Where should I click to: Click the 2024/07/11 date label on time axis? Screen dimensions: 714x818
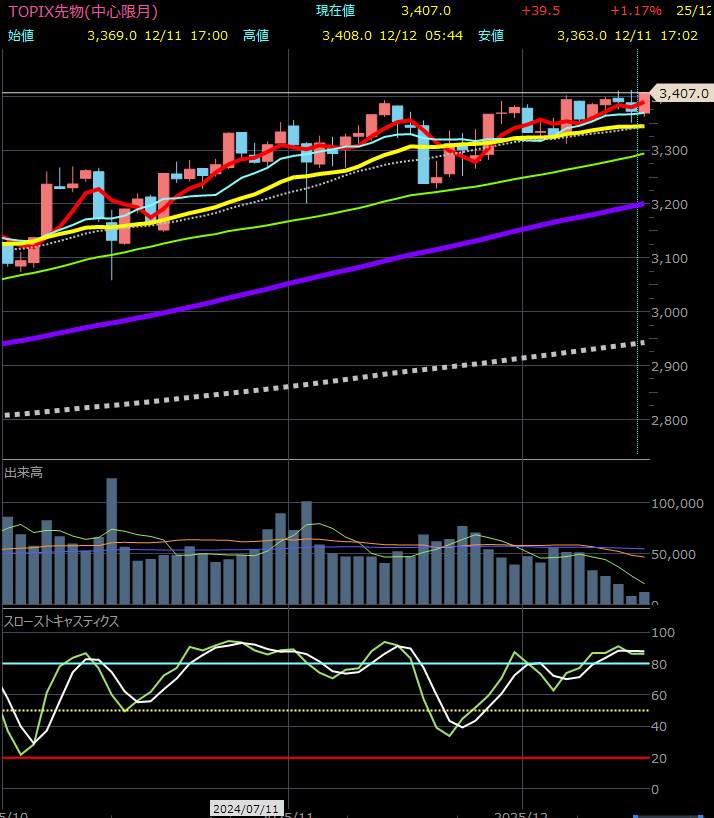click(246, 808)
